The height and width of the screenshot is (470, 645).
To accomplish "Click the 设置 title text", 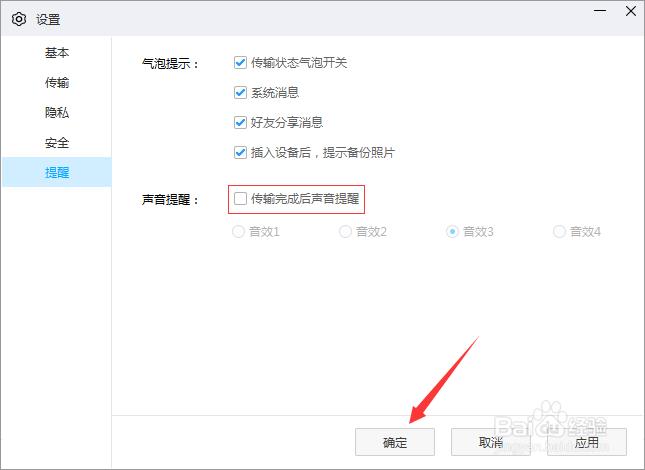I will tap(48, 20).
